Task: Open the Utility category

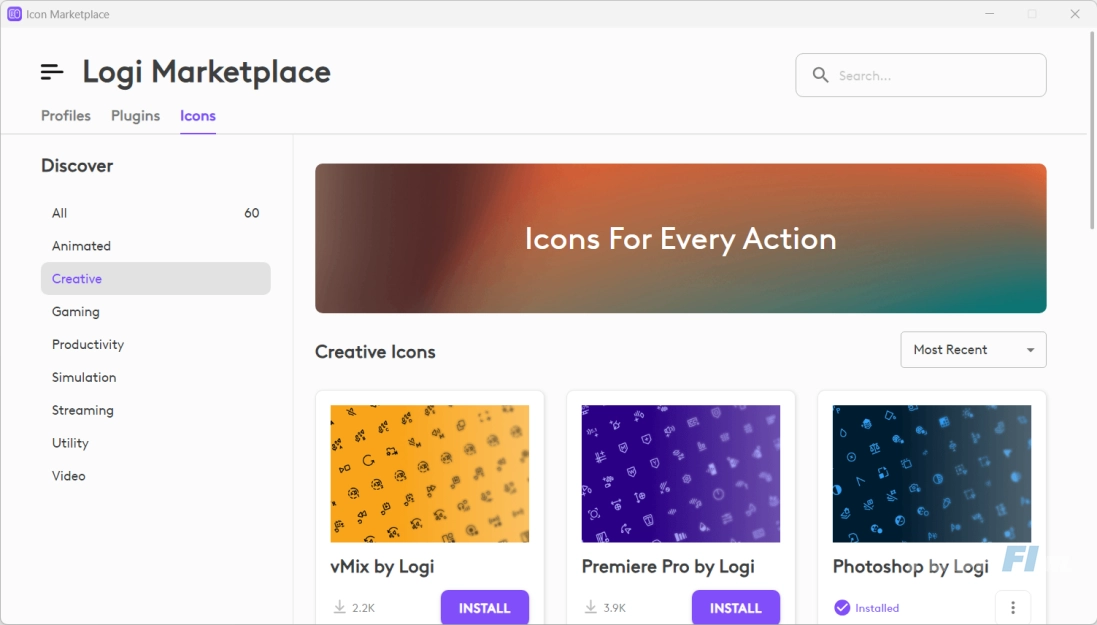Action: pos(155,443)
